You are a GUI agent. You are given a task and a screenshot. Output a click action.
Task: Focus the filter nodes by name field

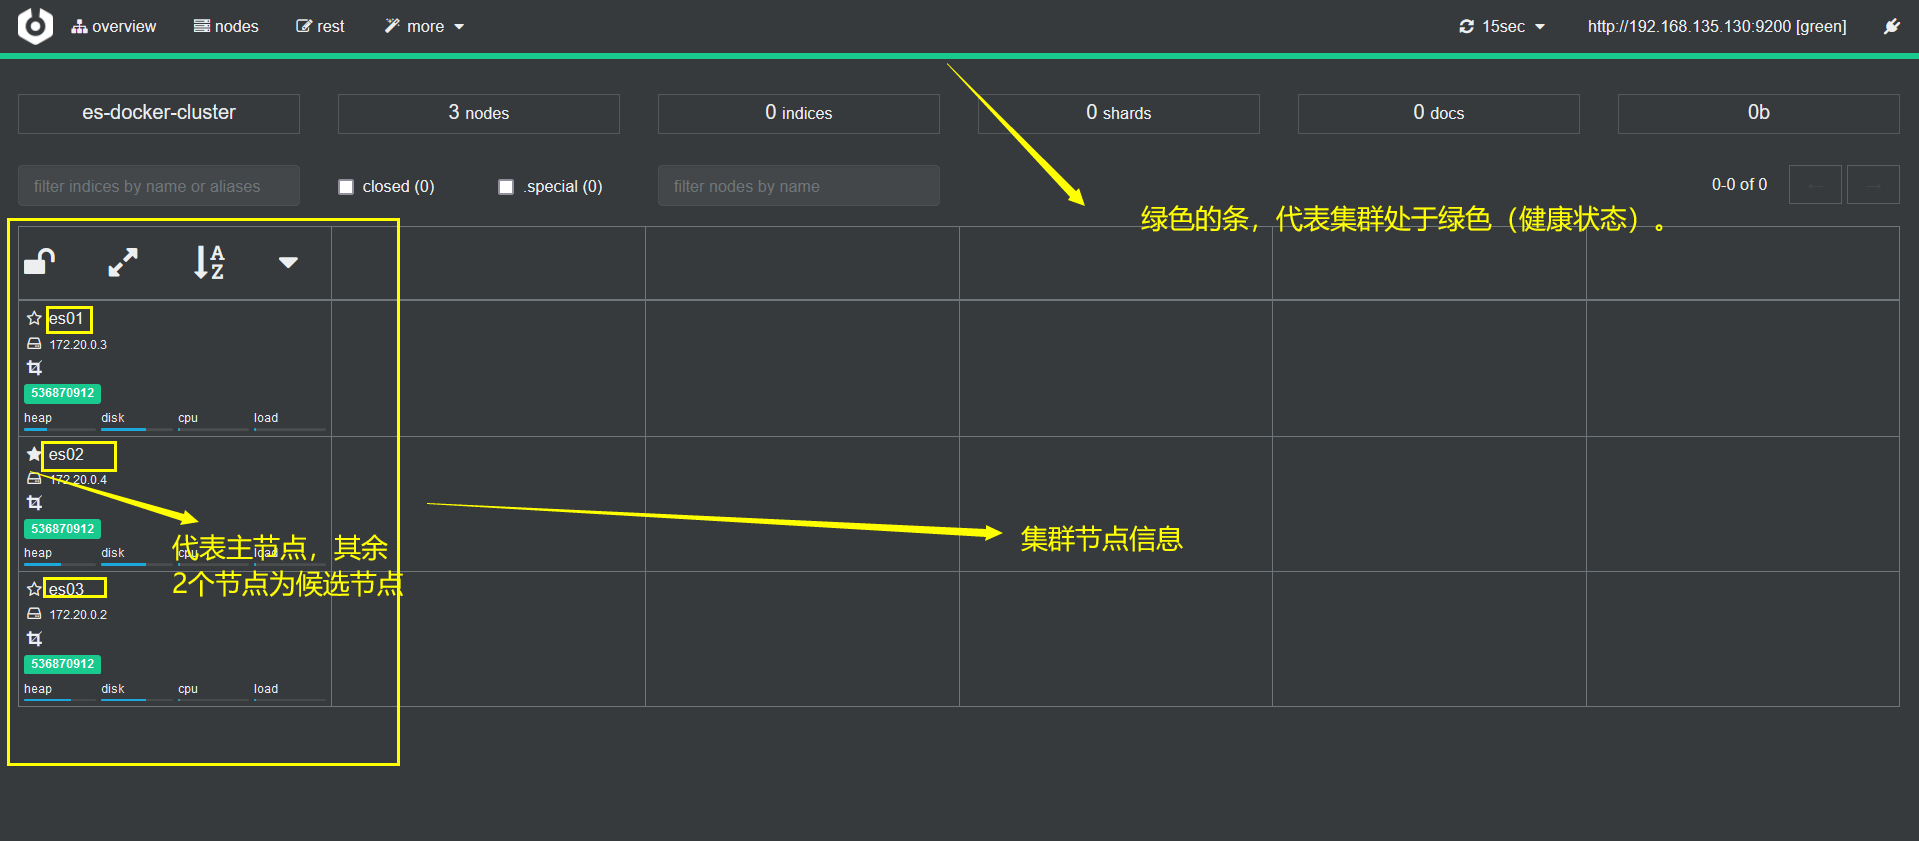pyautogui.click(x=799, y=186)
